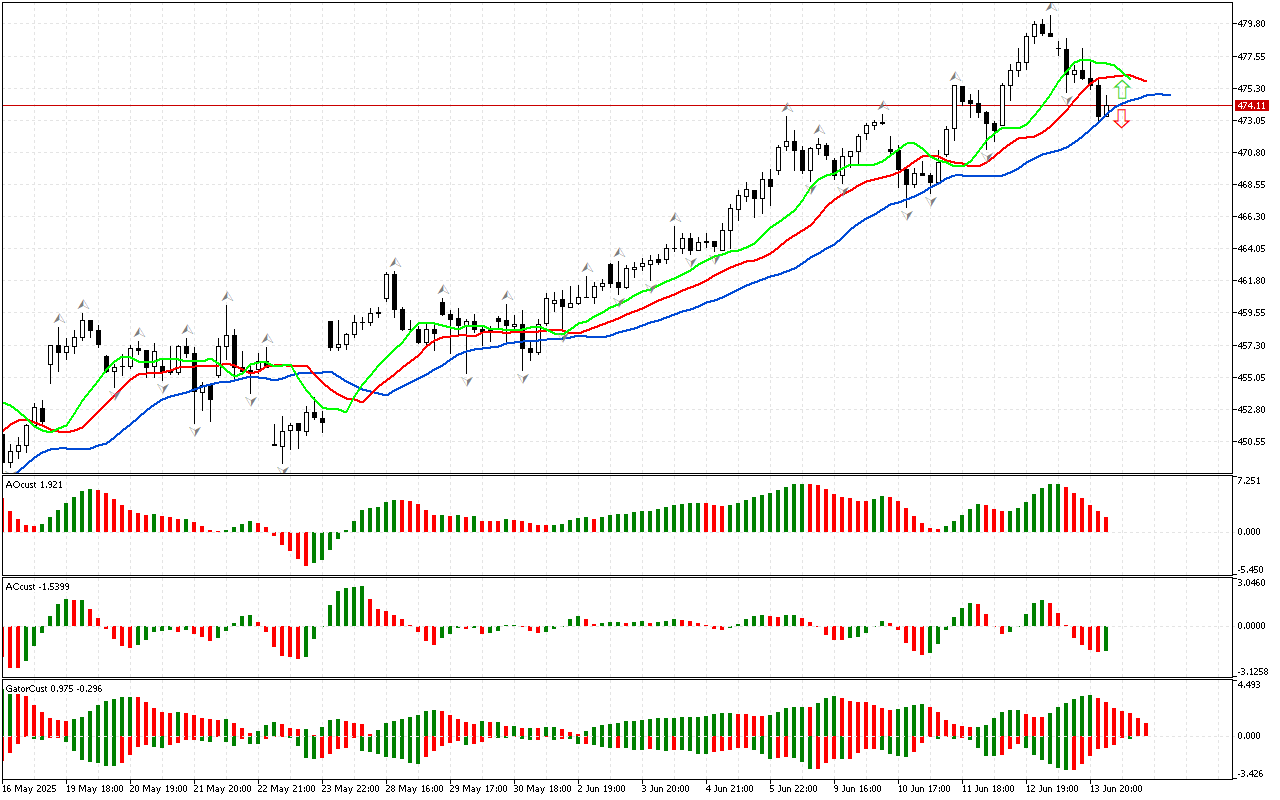Click the red down arrow signal

[1122, 119]
